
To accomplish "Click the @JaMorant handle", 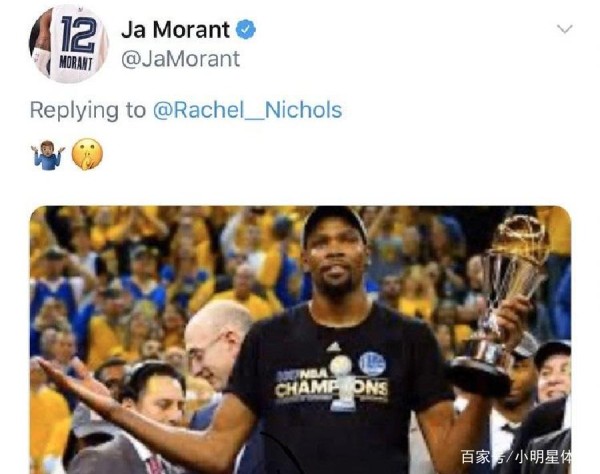I will pyautogui.click(x=180, y=59).
